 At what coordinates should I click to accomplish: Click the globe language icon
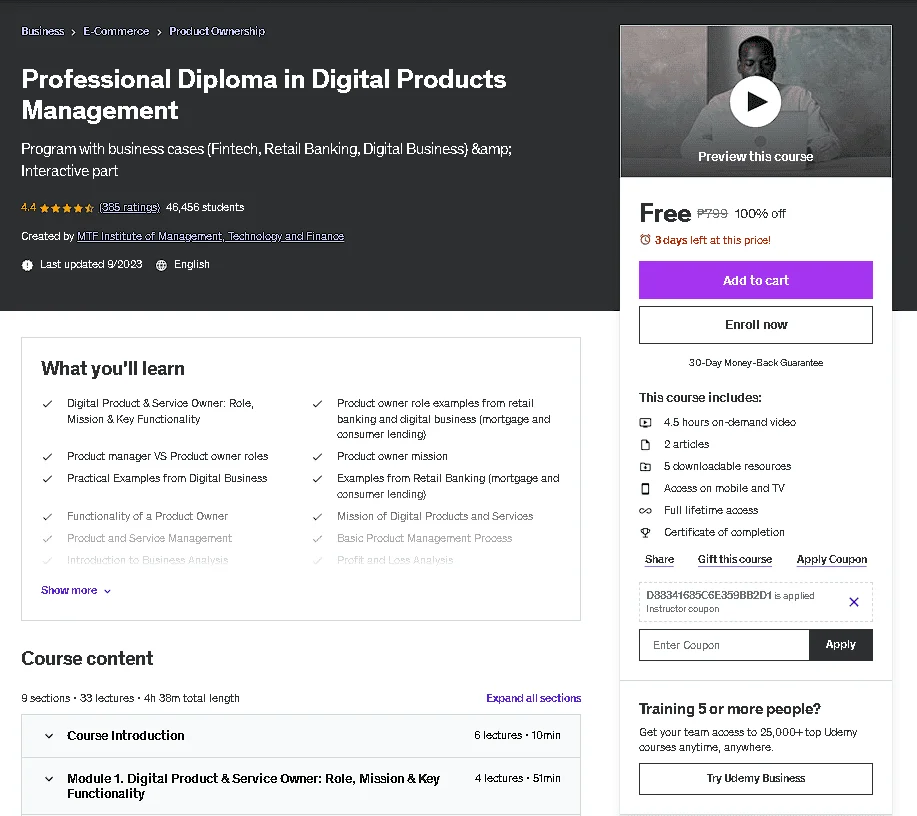161,265
